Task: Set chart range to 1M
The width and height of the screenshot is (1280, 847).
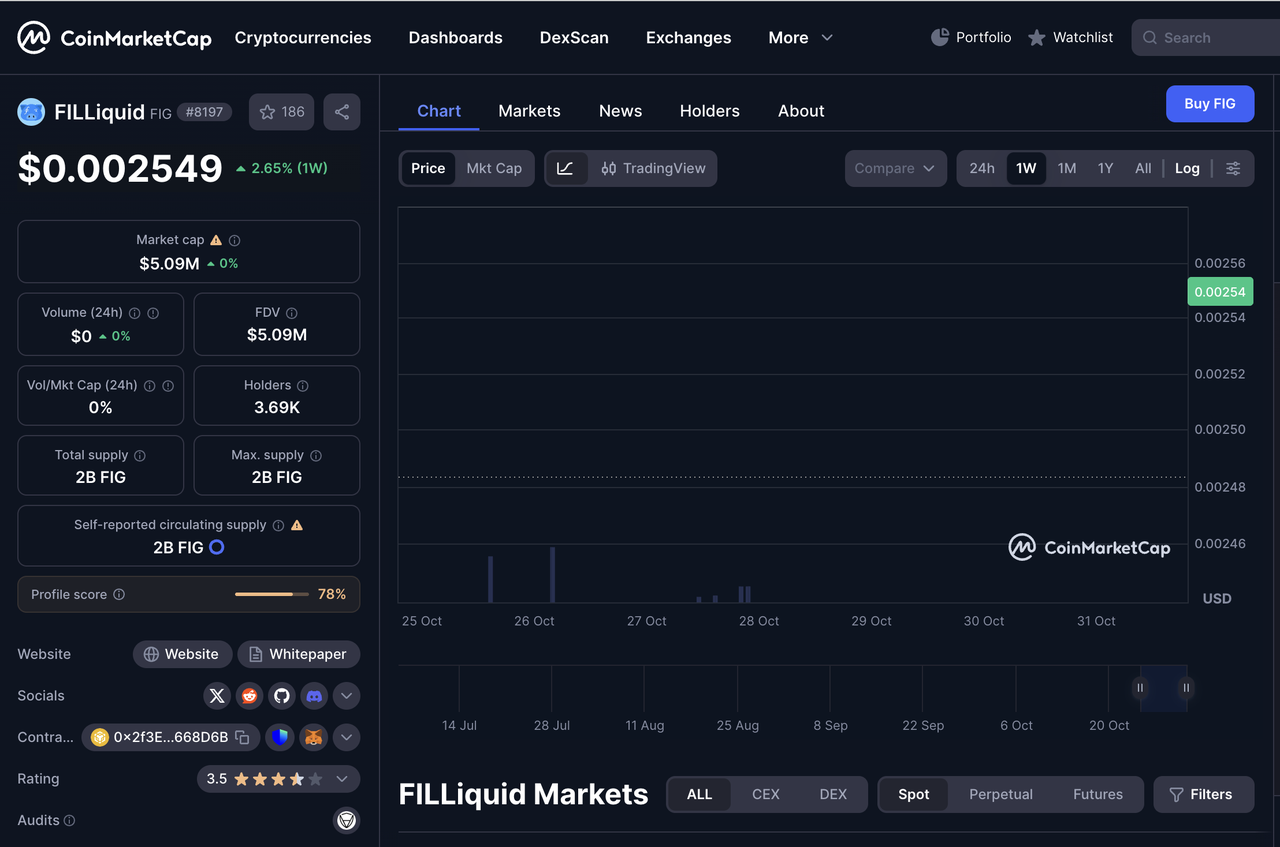Action: tap(1067, 168)
